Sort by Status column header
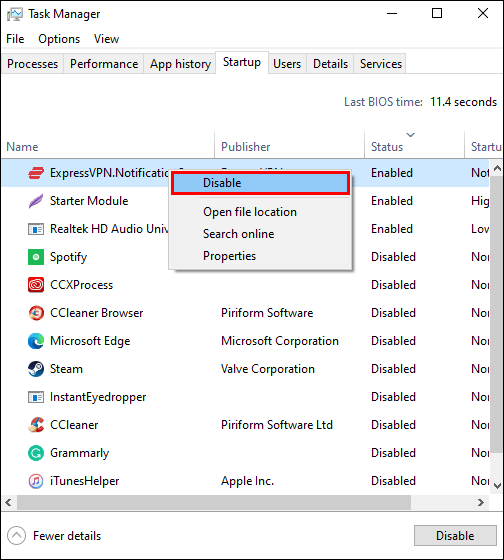This screenshot has height=560, width=504. 387,147
